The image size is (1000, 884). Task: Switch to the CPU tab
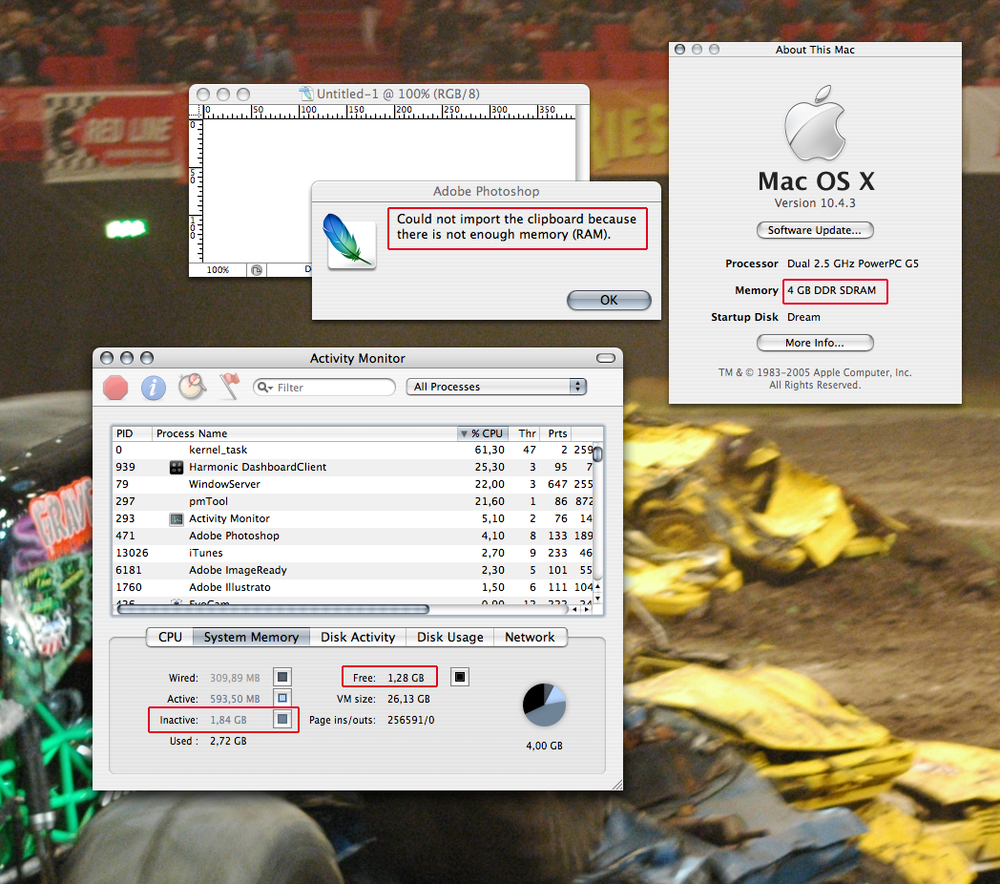170,637
